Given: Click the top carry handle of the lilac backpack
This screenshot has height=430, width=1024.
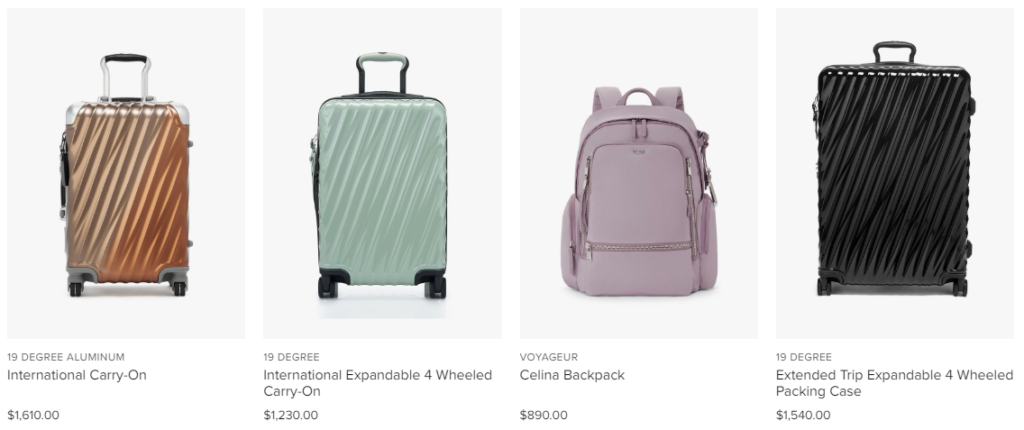Looking at the screenshot, I should point(639,97).
